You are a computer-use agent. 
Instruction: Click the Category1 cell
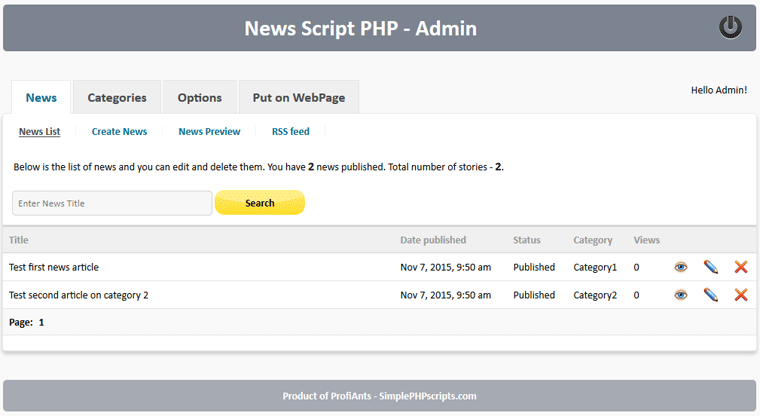[x=595, y=267]
